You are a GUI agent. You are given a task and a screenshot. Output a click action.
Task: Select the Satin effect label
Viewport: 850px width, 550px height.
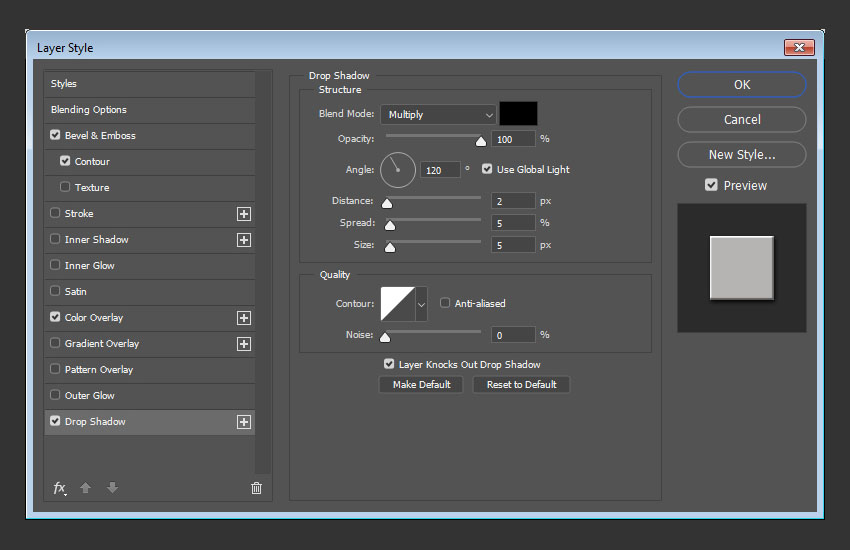coord(76,292)
